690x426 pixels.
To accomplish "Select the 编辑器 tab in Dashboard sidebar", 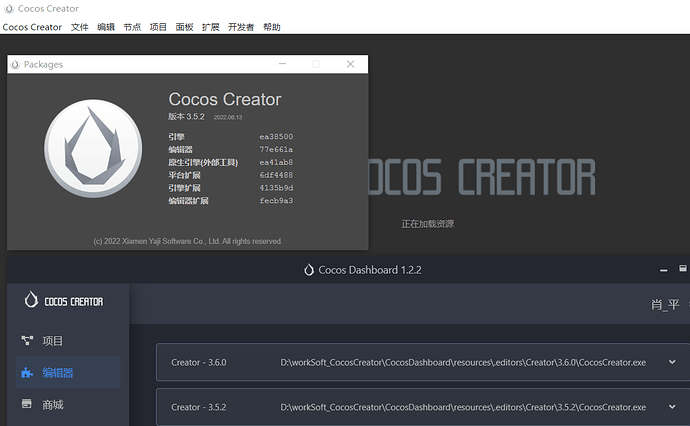I will coord(68,372).
